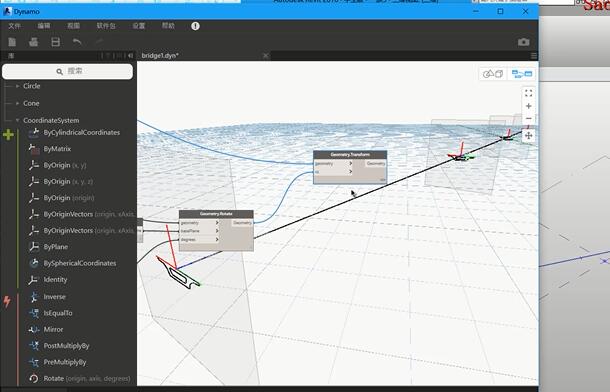
Task: Click the Save toolbar icon
Action: point(56,42)
